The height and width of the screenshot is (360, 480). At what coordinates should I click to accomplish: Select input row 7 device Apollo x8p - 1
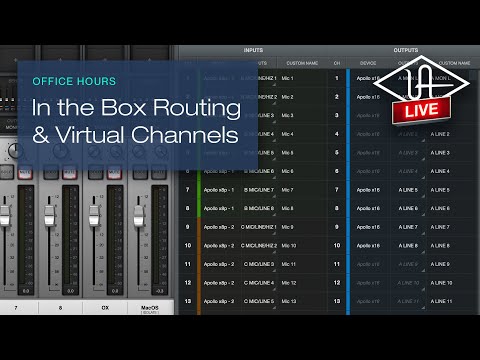click(x=219, y=190)
